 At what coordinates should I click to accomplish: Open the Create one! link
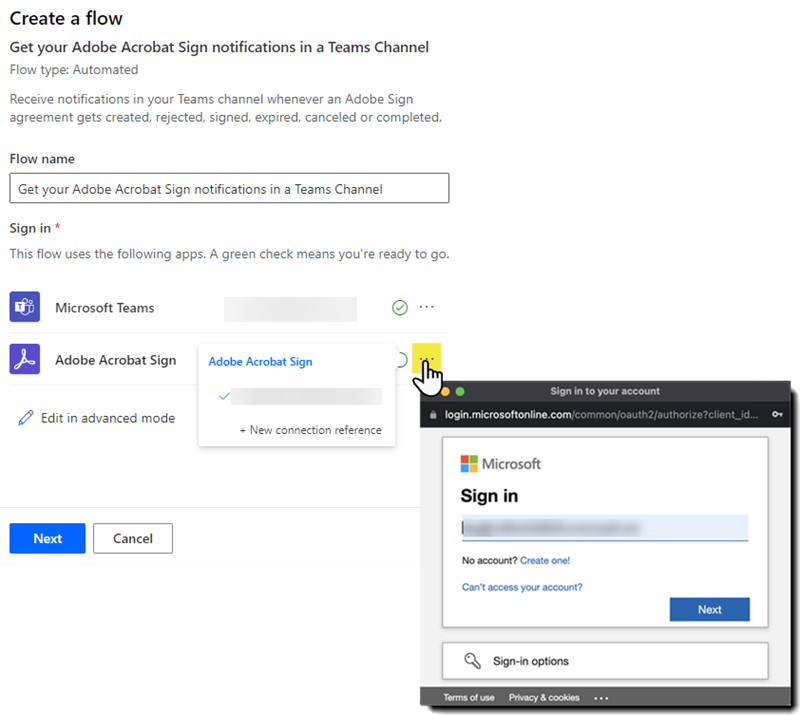point(544,560)
